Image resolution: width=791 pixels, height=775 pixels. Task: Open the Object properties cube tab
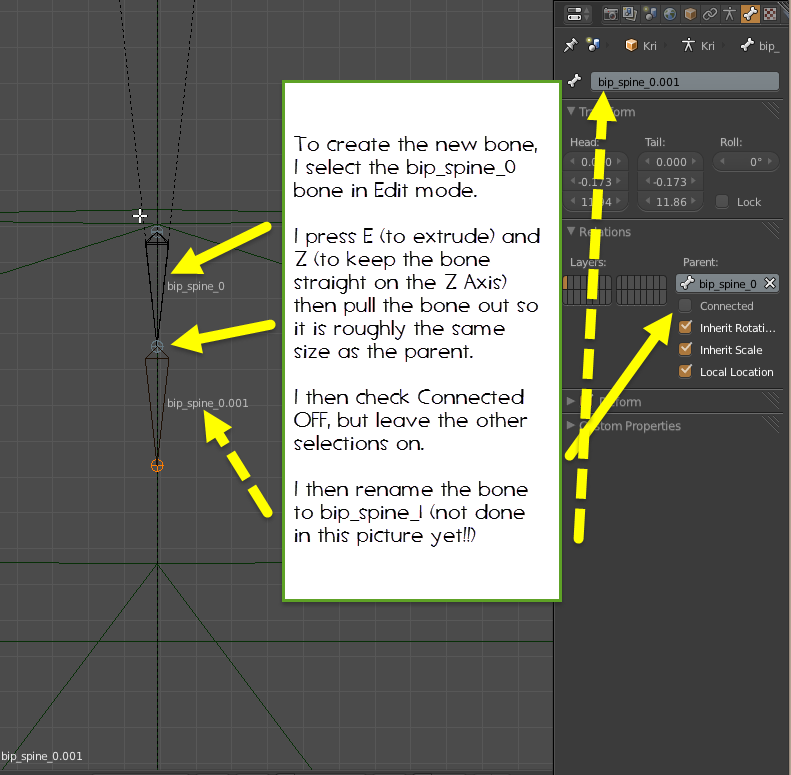coord(690,14)
